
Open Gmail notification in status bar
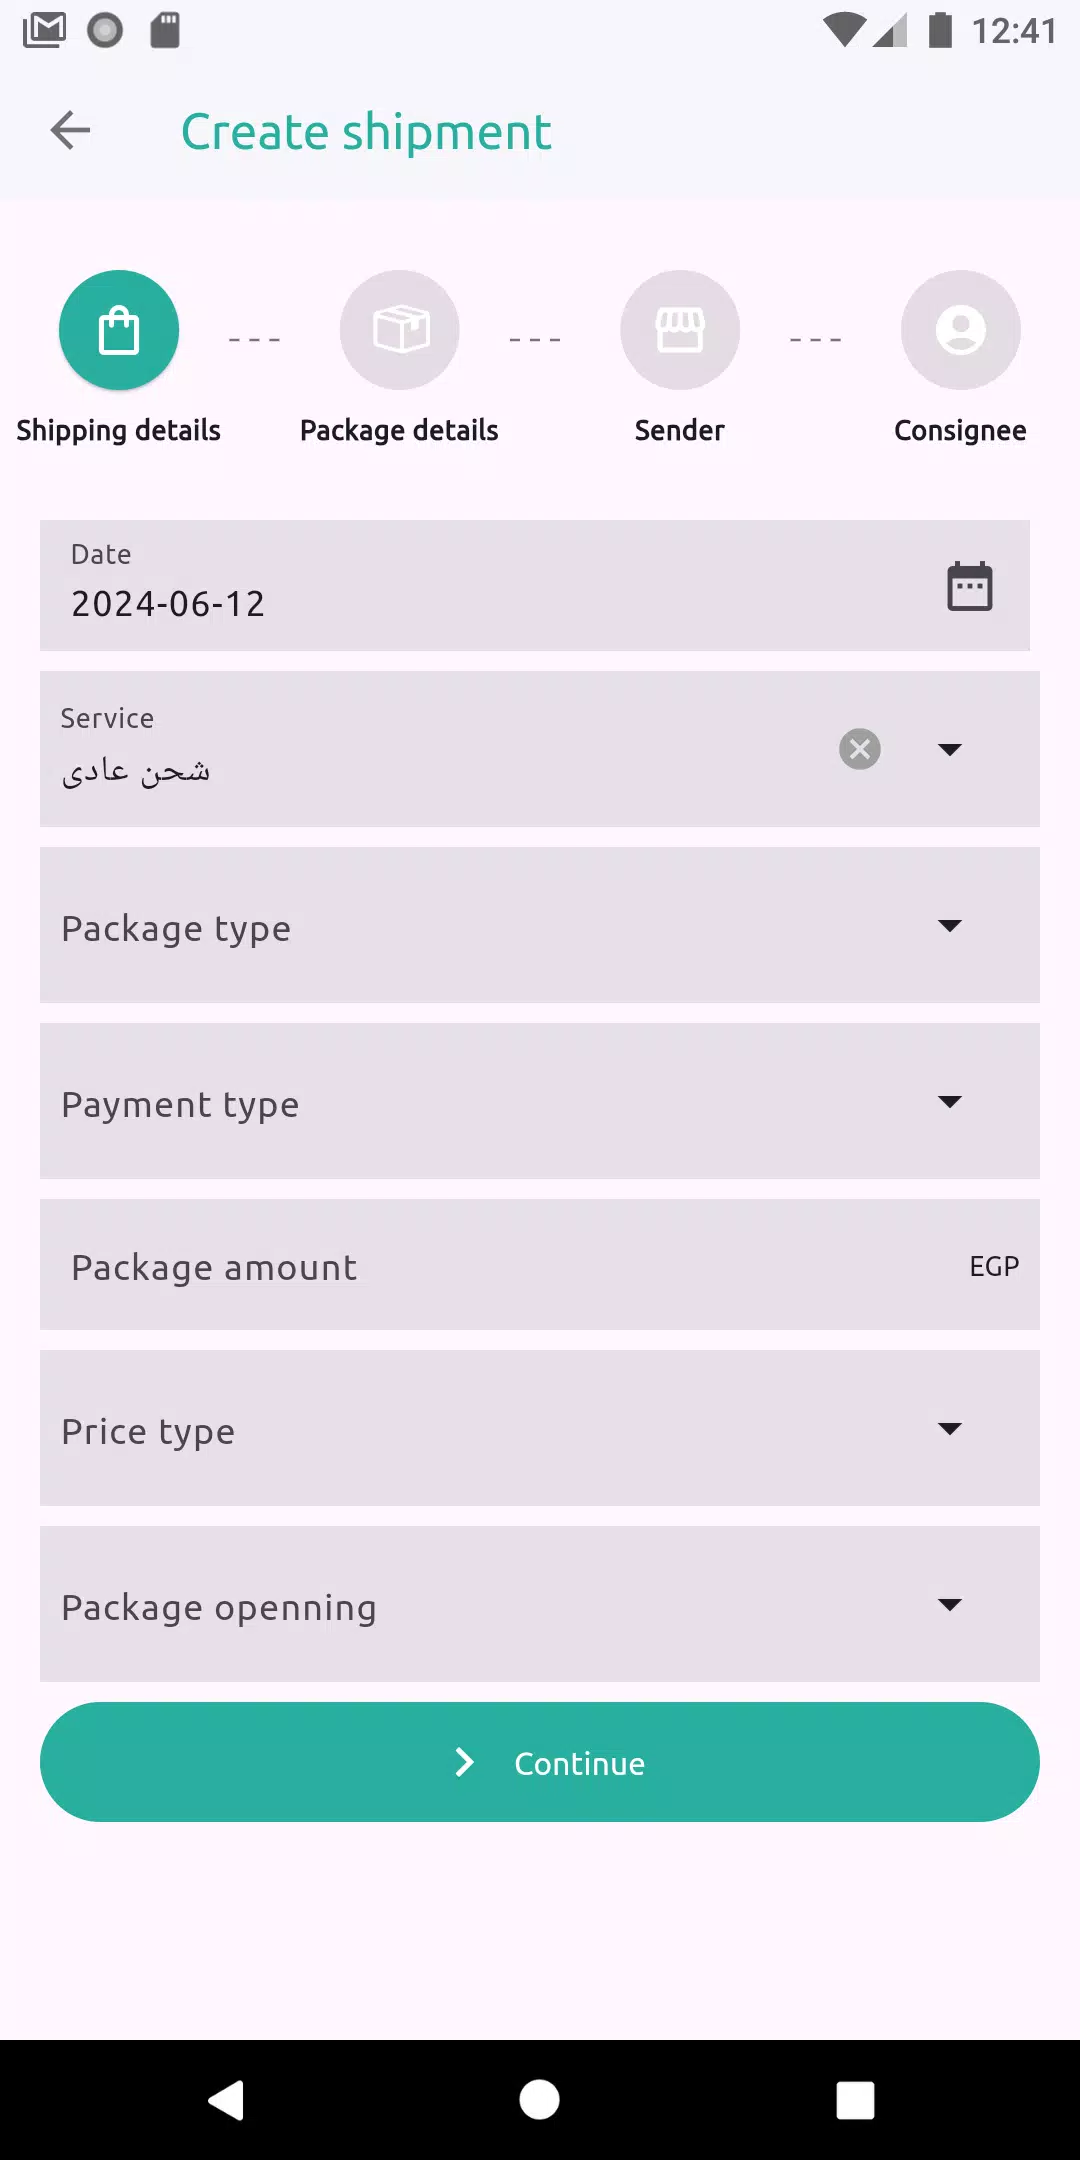point(45,30)
